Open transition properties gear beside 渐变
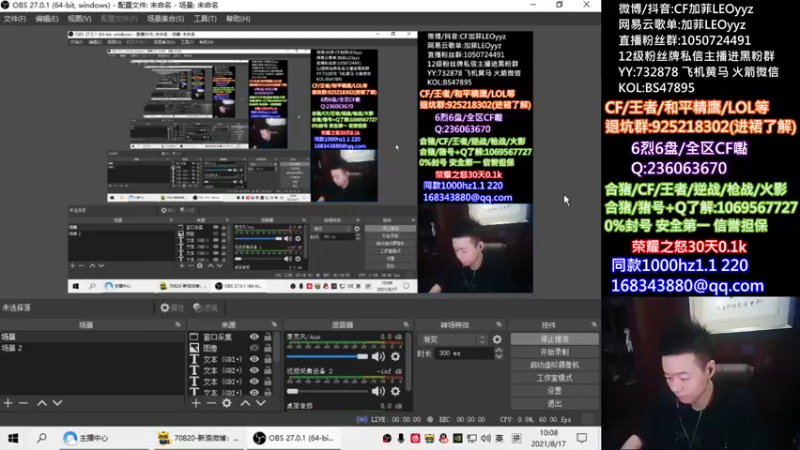 tap(497, 339)
